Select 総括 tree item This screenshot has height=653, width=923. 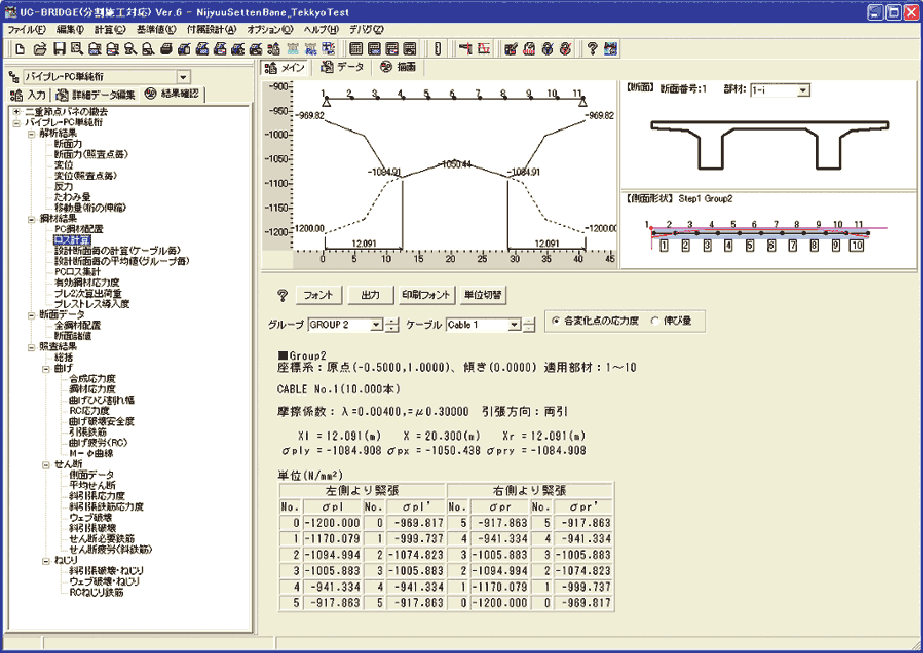point(64,357)
